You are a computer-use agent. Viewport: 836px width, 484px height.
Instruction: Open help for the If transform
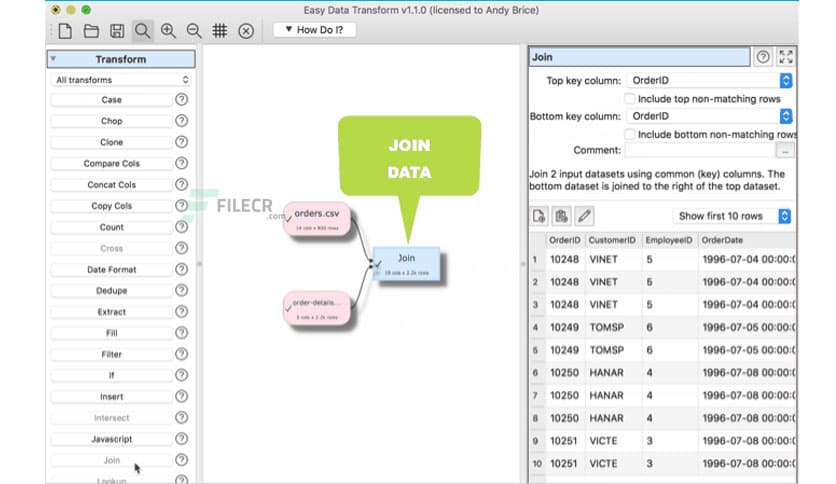[x=182, y=375]
